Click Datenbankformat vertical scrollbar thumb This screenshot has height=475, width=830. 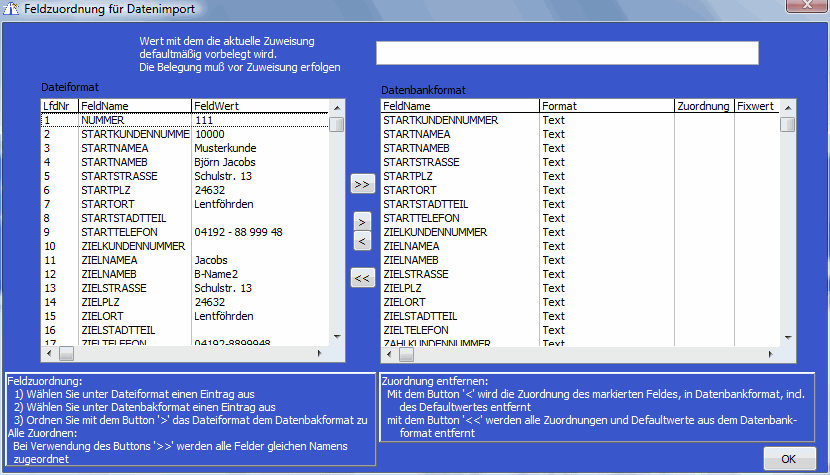pos(788,125)
